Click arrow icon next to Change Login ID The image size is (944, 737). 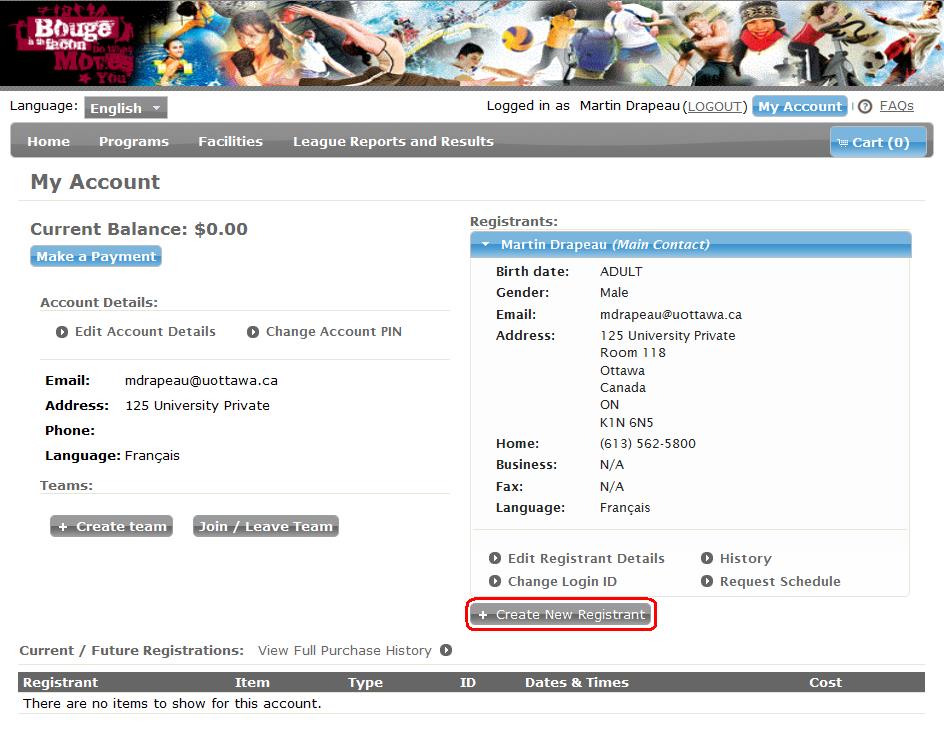tap(495, 582)
